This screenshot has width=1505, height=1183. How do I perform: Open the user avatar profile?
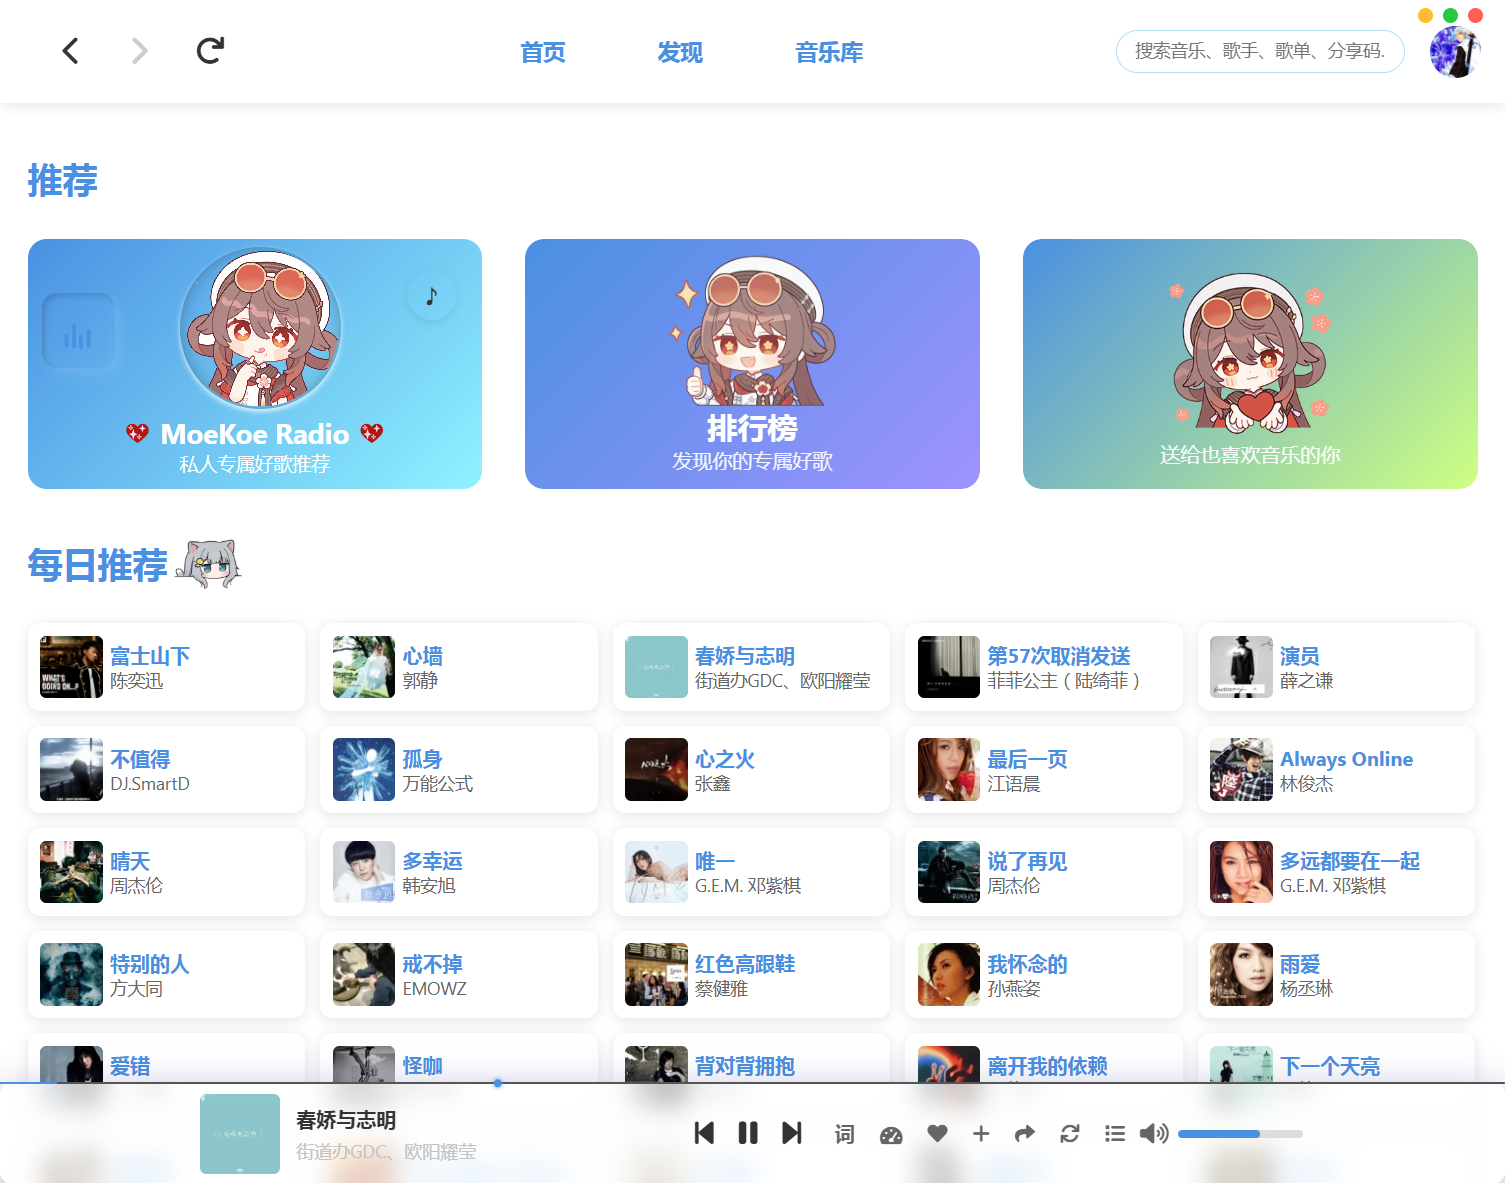[x=1455, y=51]
